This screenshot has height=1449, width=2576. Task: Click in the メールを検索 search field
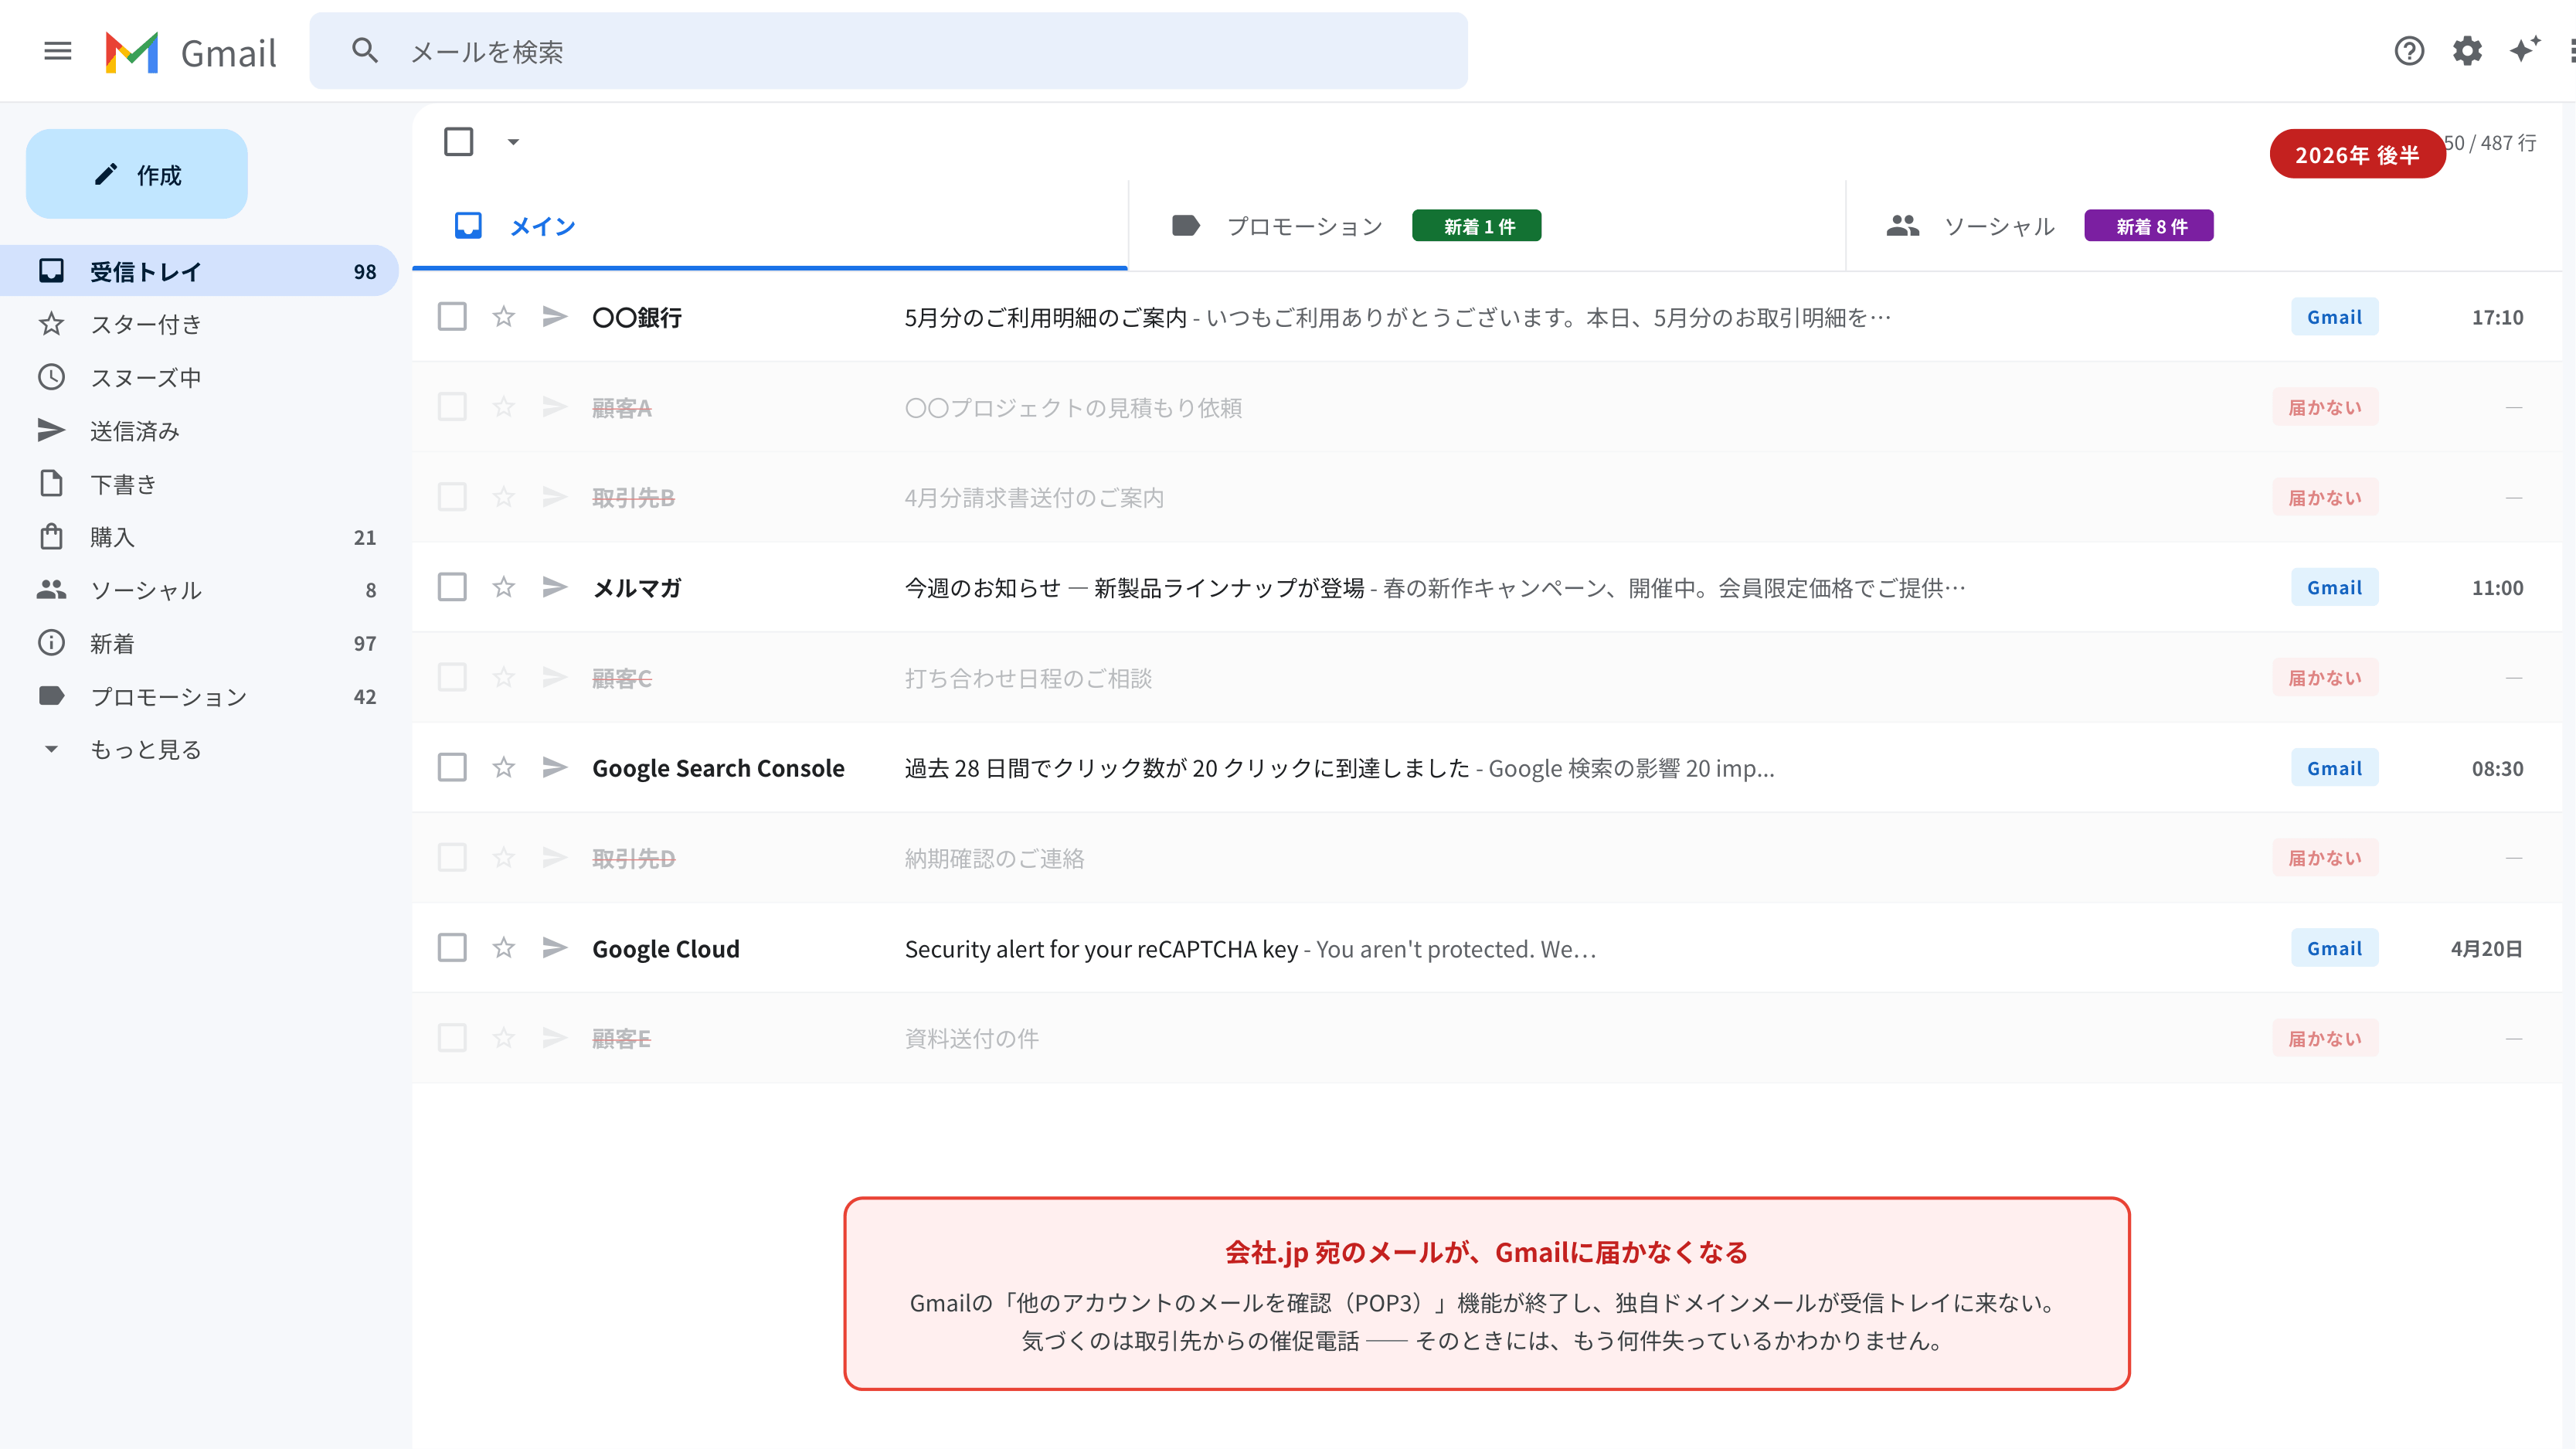(888, 51)
